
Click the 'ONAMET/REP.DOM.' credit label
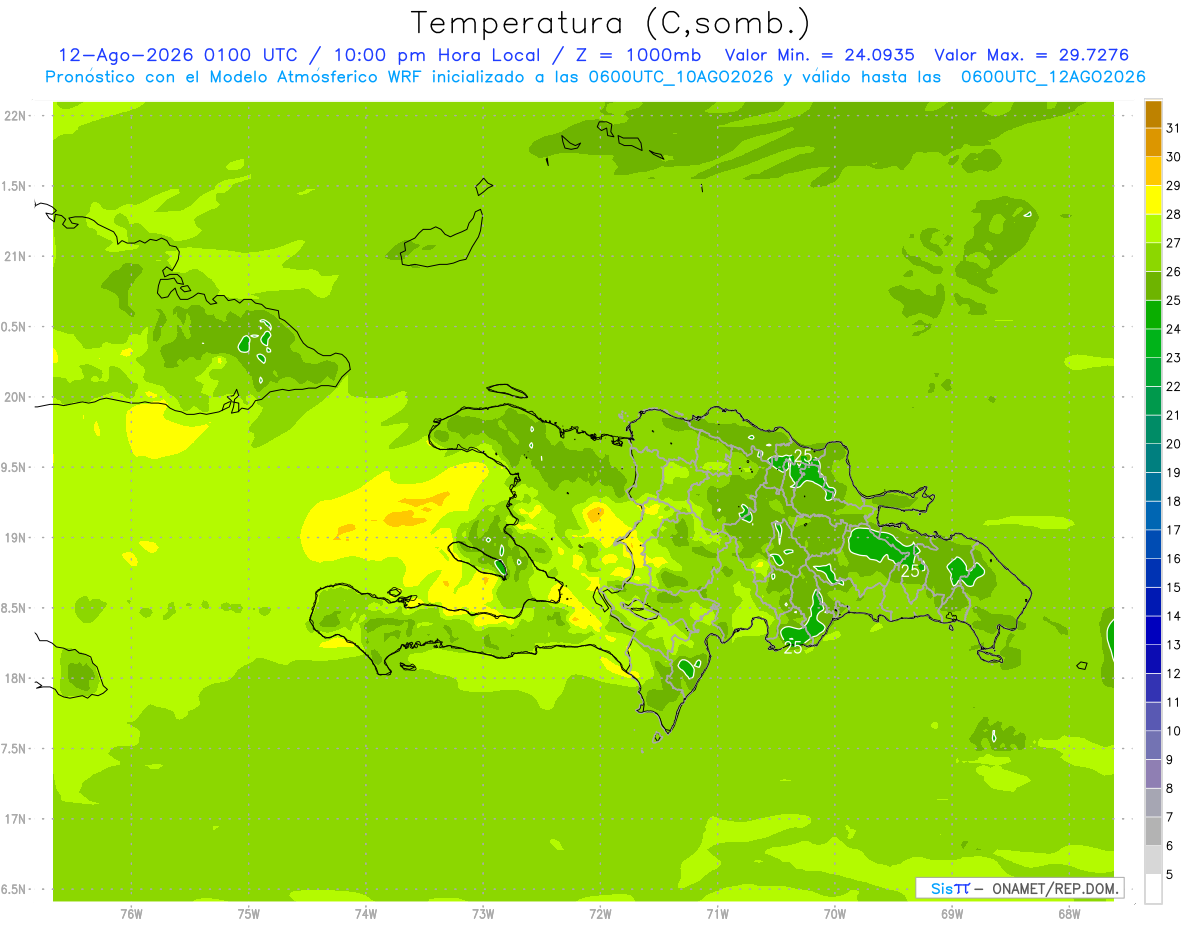[x=1054, y=888]
